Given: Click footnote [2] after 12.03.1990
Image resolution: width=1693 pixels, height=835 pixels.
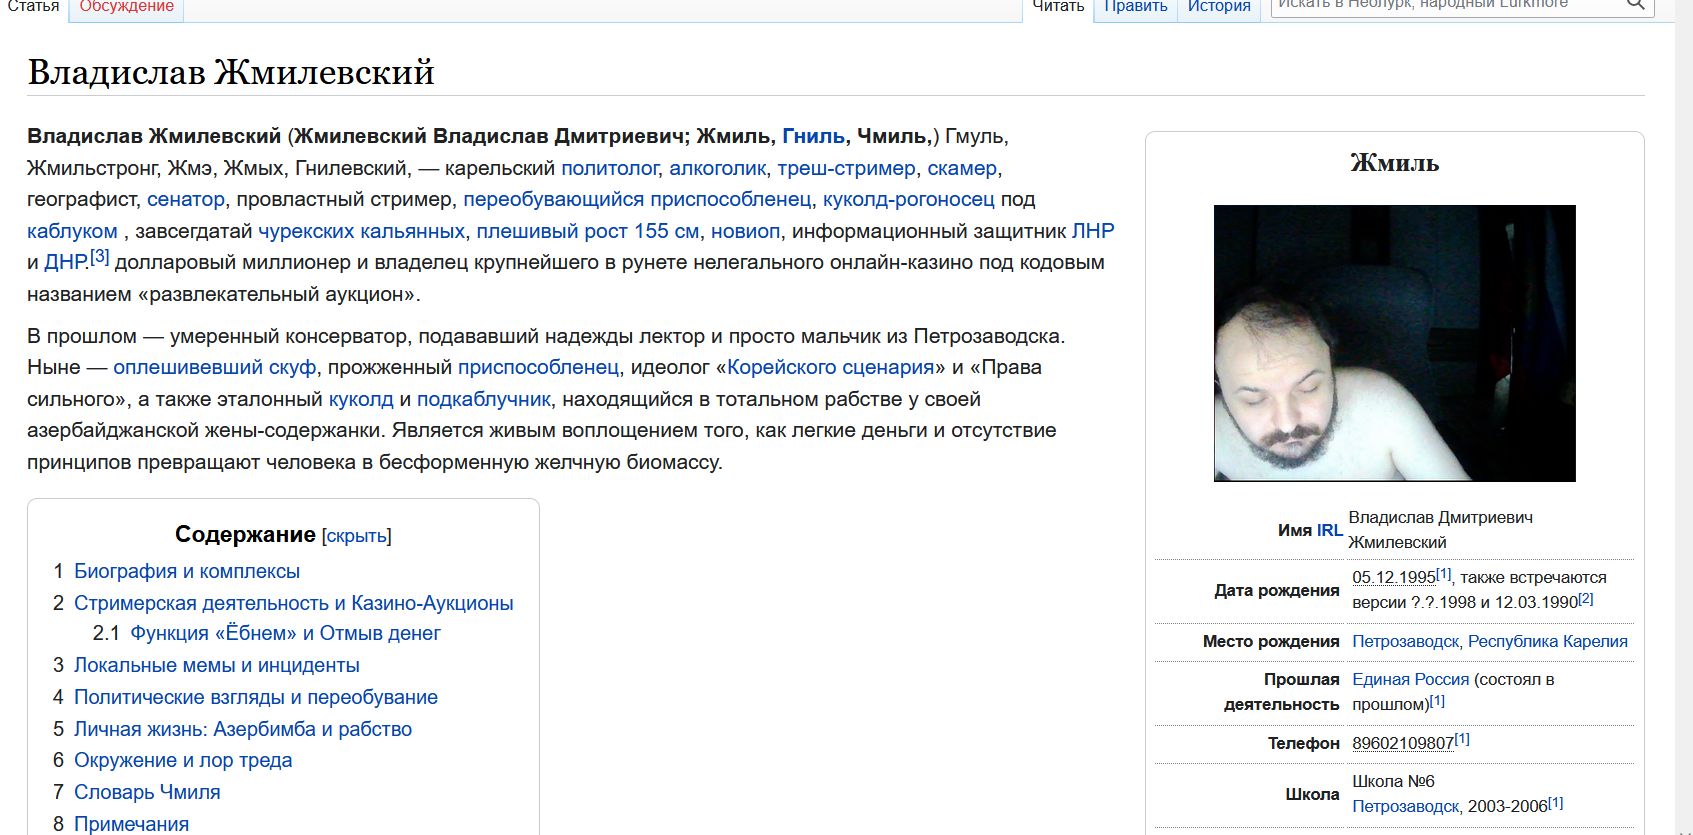Looking at the screenshot, I should [x=1586, y=598].
